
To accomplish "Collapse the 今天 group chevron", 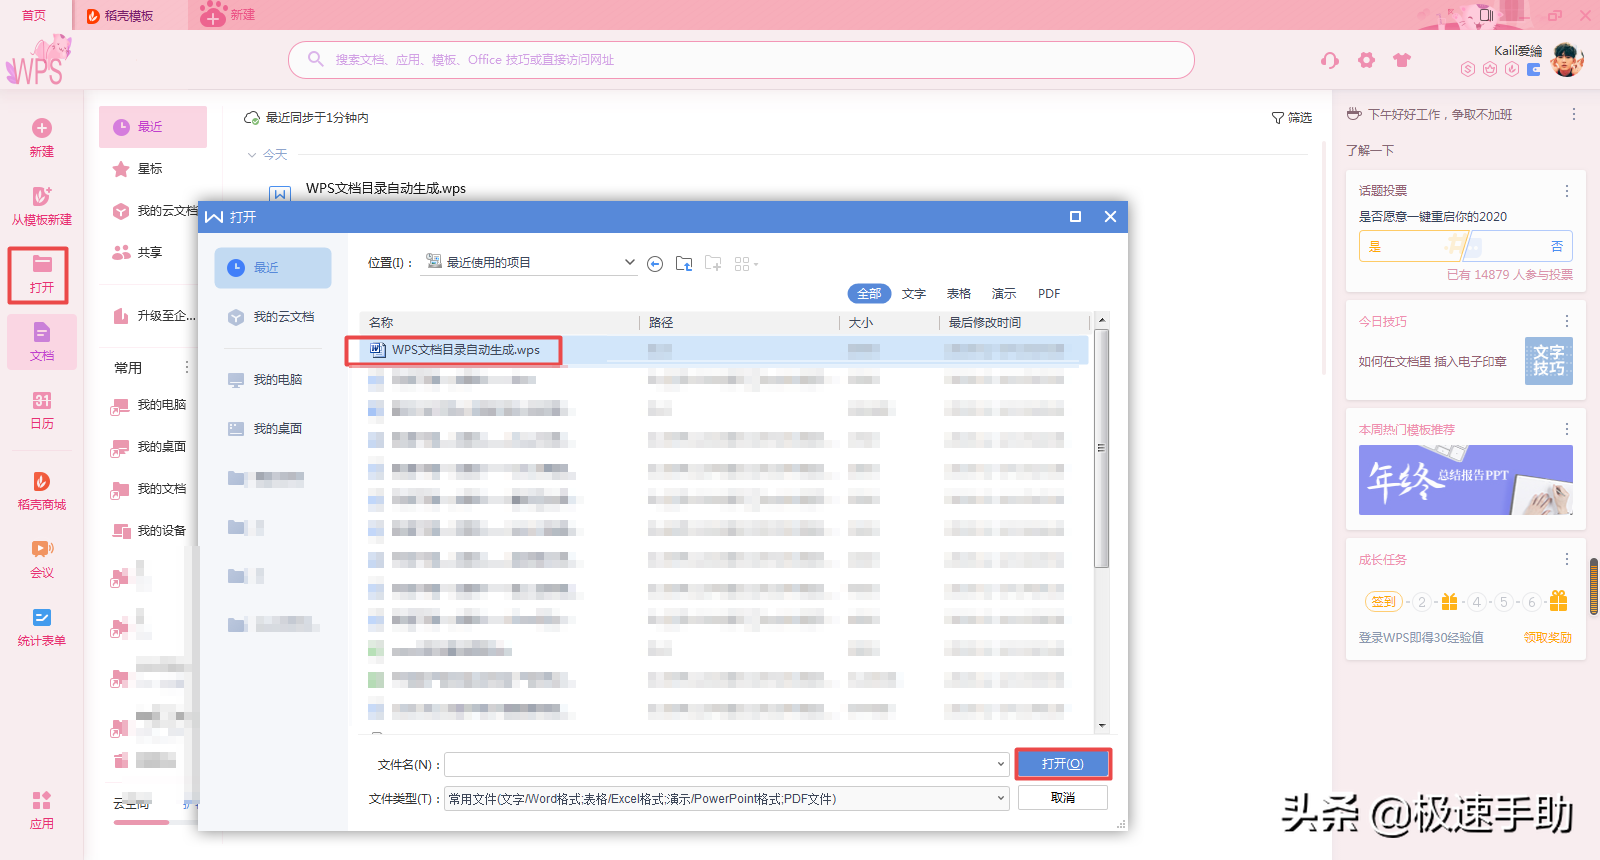I will (x=252, y=155).
